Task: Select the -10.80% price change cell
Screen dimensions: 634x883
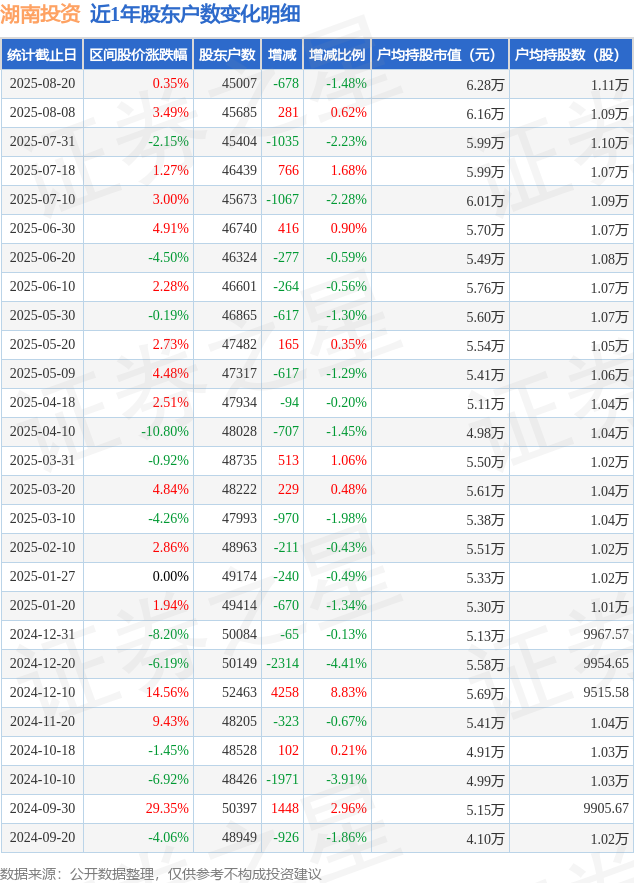Action: pos(164,432)
